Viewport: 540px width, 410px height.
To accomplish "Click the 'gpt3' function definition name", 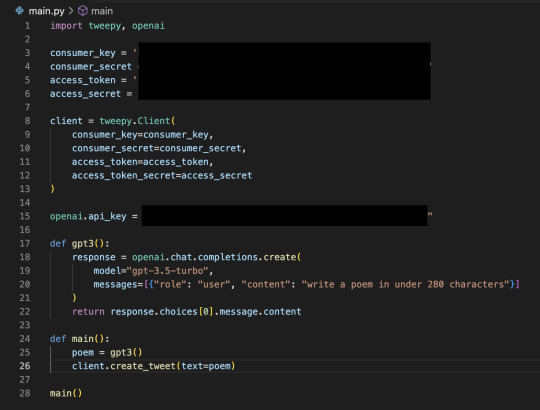I will (x=83, y=244).
